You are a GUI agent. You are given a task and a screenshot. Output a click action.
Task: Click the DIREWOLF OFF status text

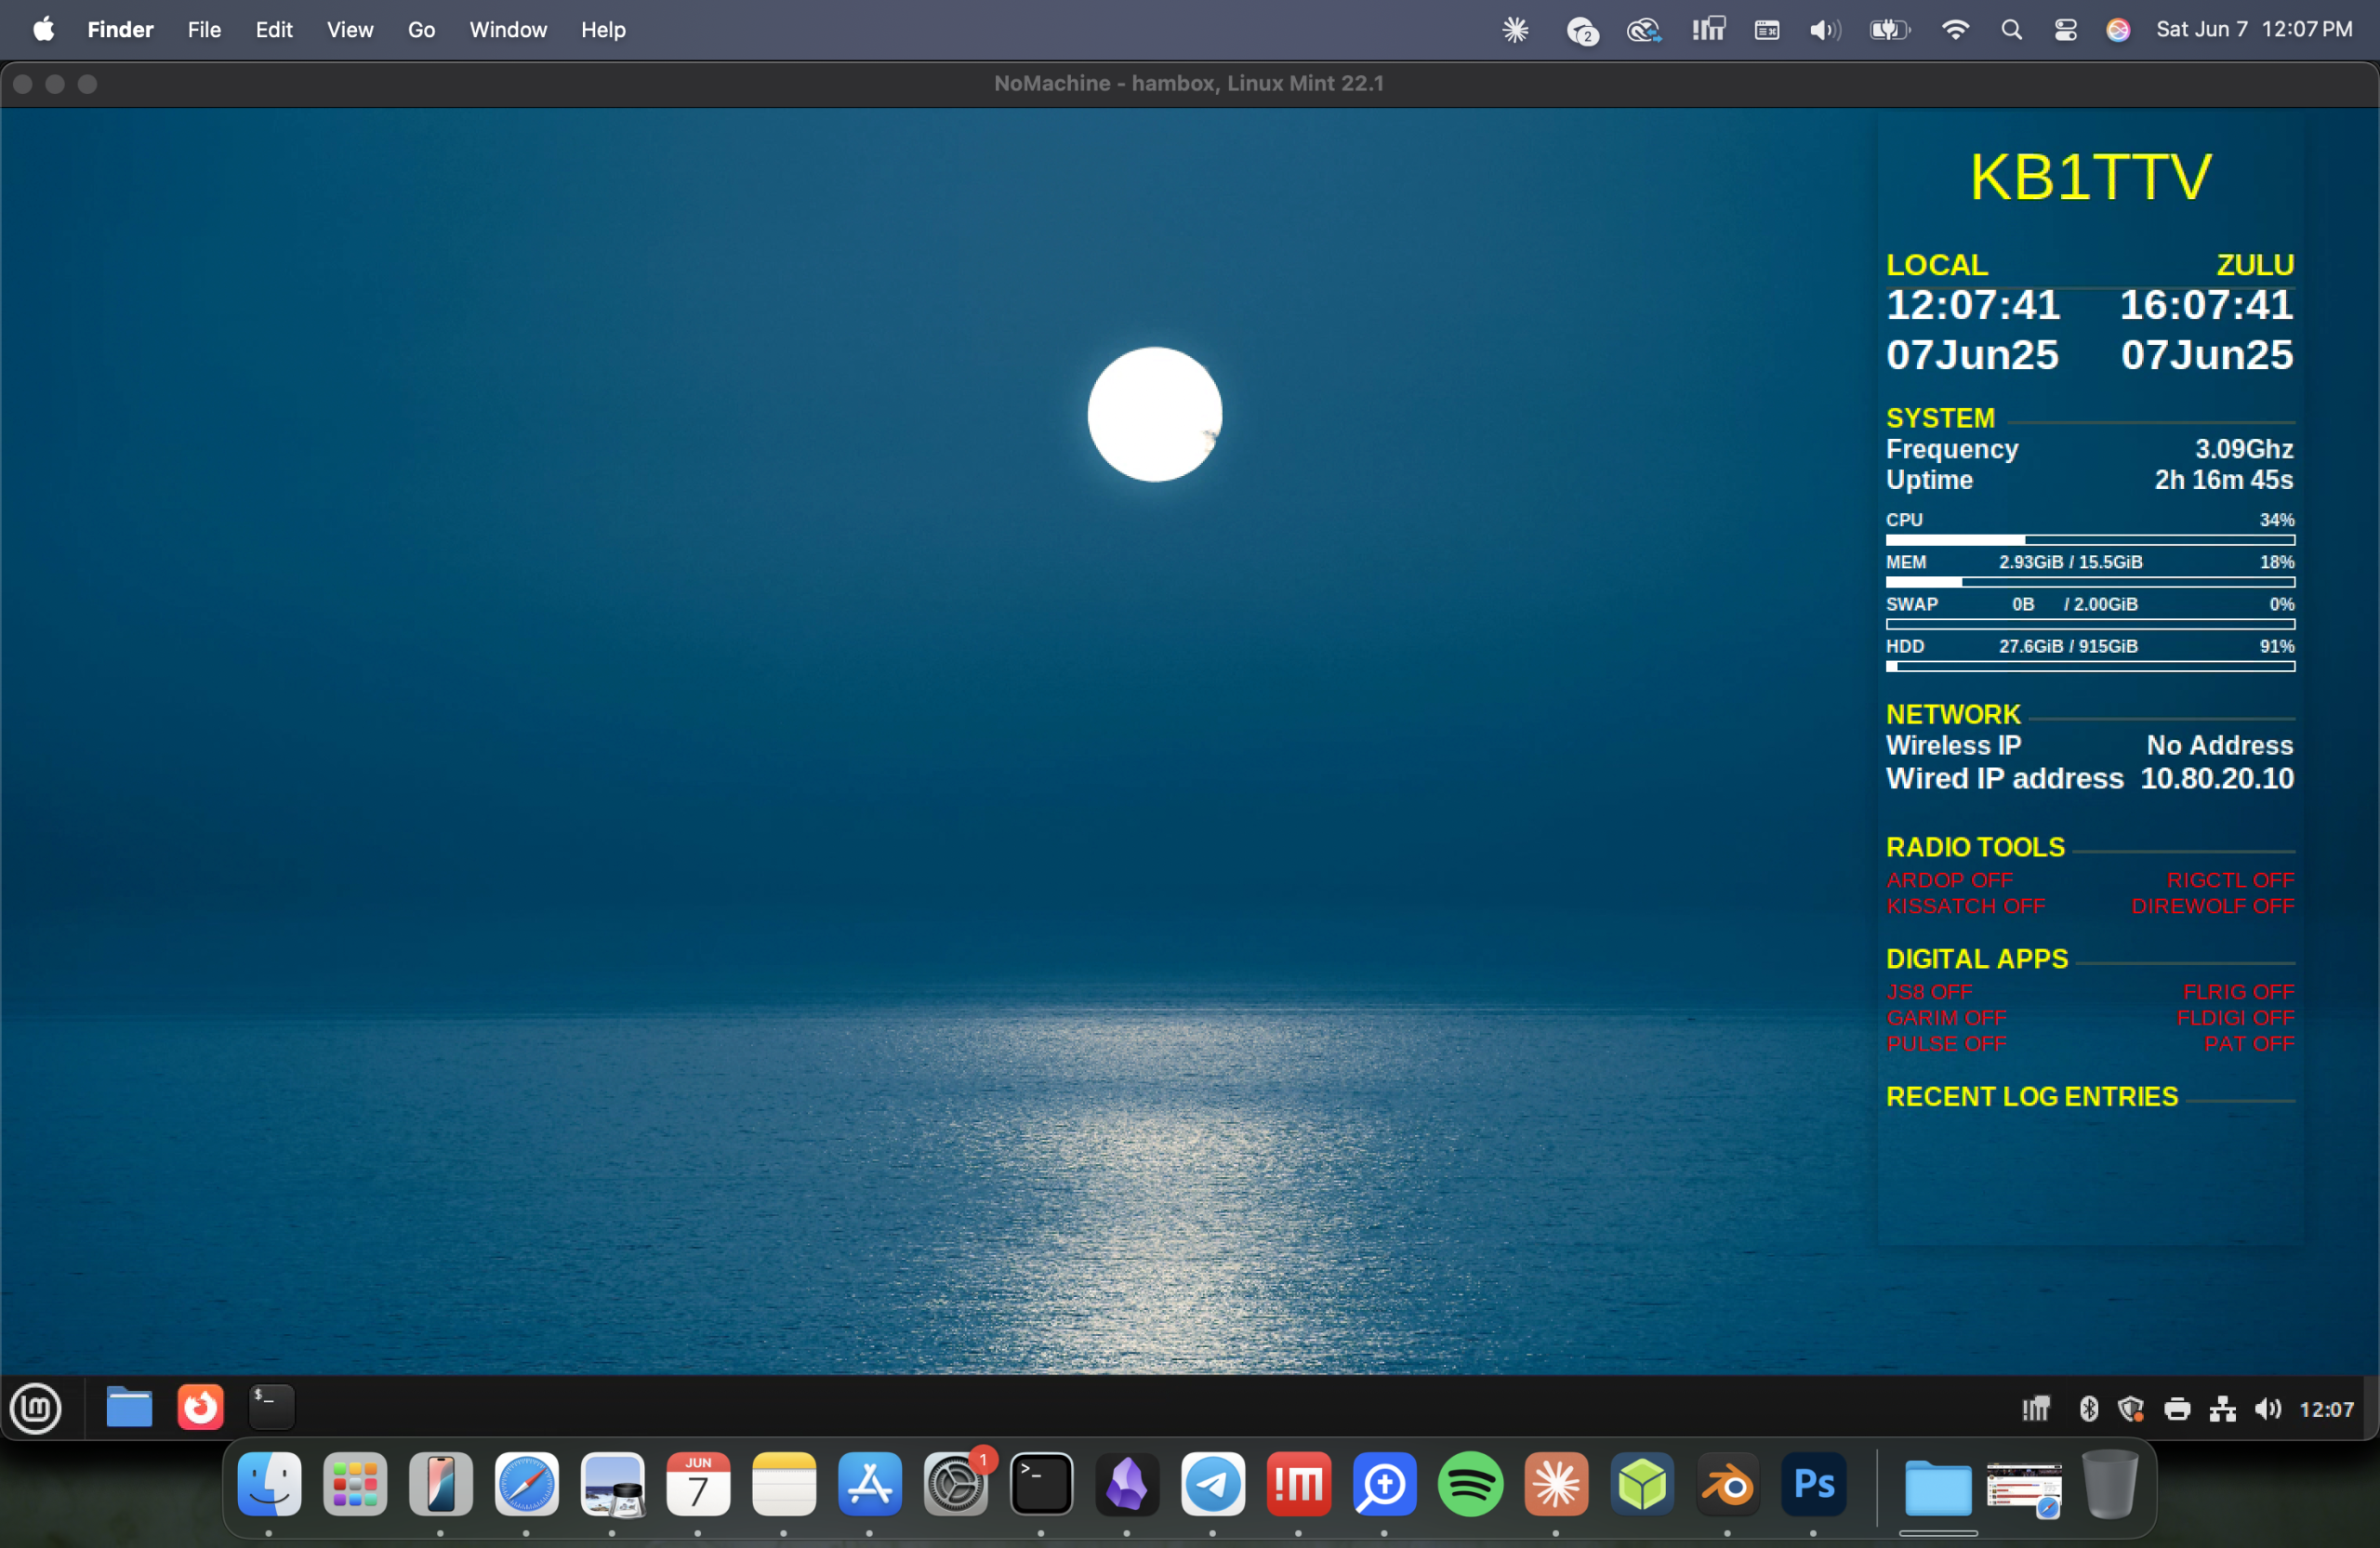pos(2213,907)
